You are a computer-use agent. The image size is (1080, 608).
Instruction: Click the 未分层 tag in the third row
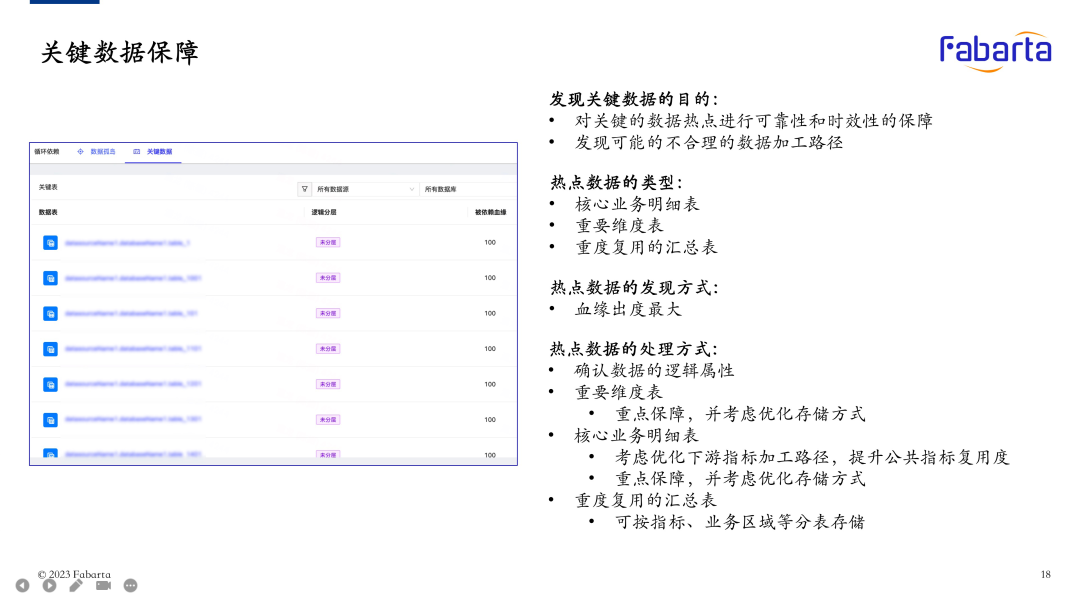328,313
